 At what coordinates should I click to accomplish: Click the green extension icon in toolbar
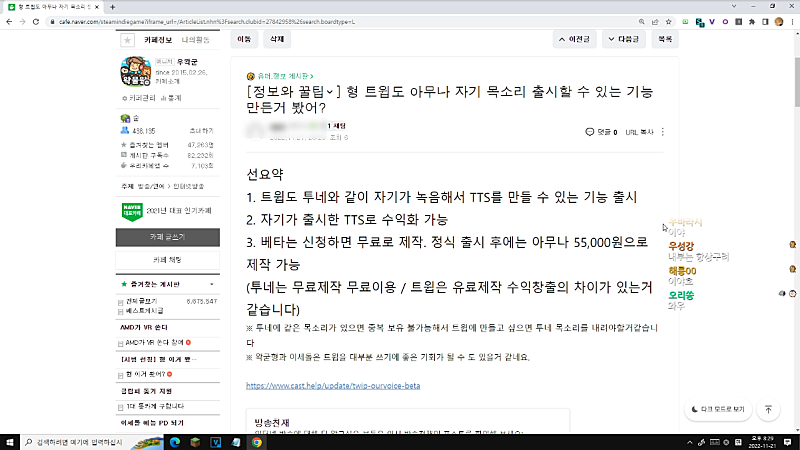[x=685, y=22]
